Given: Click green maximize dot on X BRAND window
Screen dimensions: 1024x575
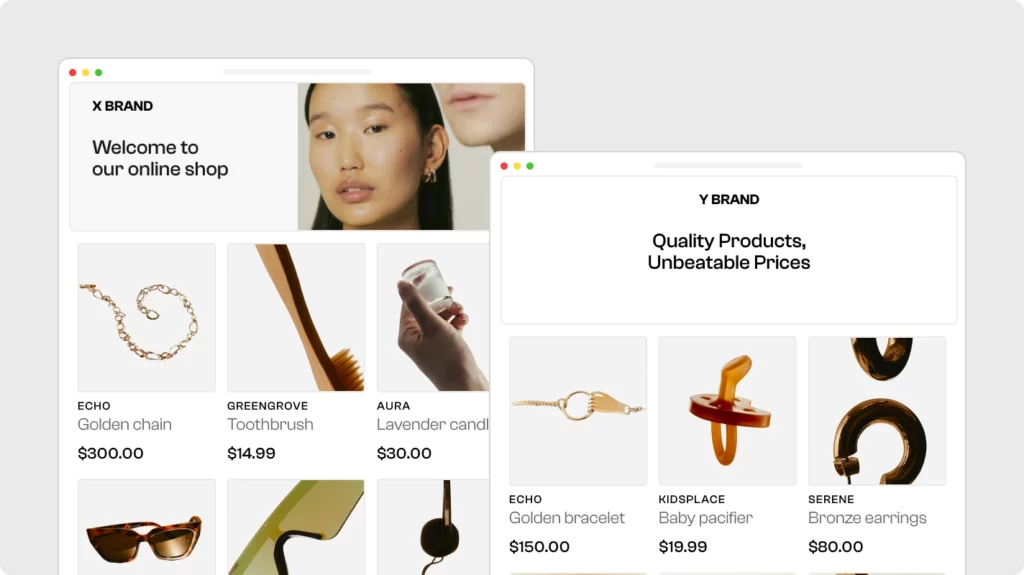Looking at the screenshot, I should pyautogui.click(x=99, y=73).
